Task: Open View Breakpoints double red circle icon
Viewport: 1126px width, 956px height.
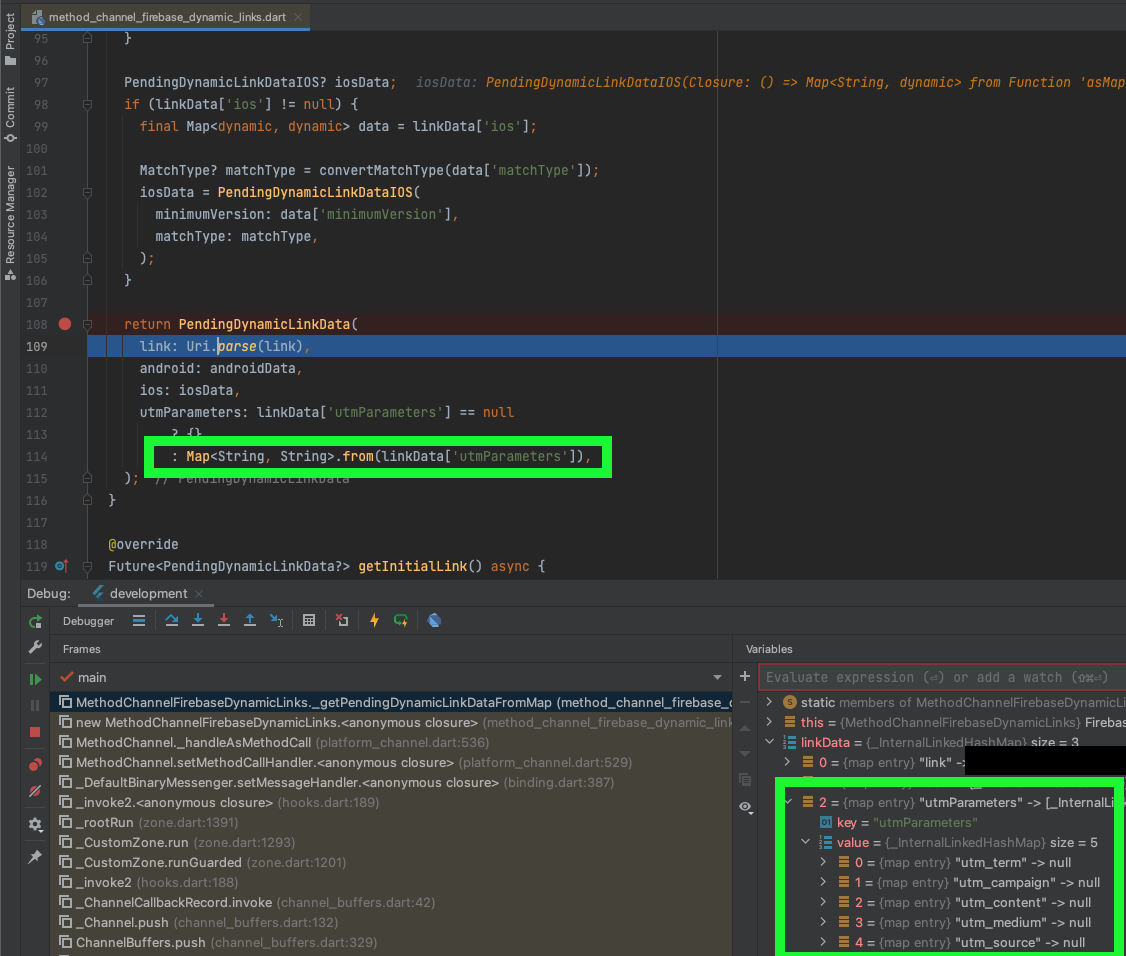Action: [x=35, y=765]
